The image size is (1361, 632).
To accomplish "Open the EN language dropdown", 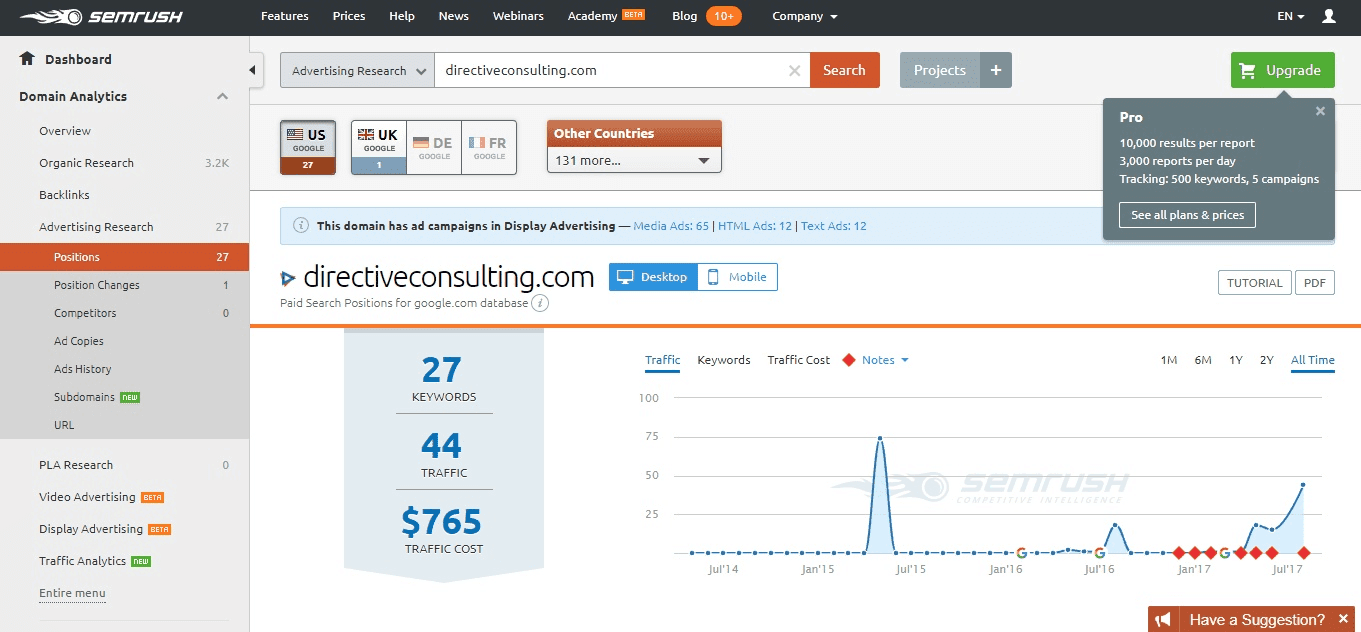I will tap(1291, 16).
